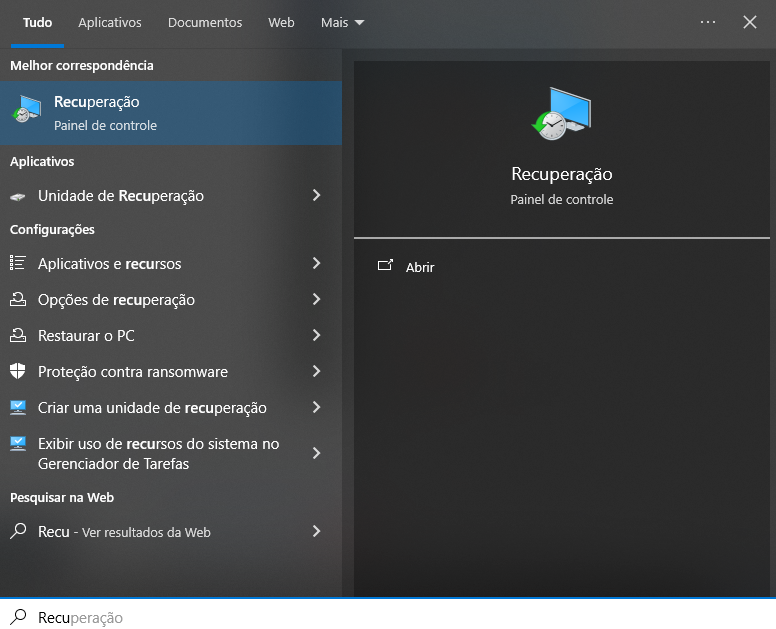Click Abrir to open Recuperação

coord(419,267)
